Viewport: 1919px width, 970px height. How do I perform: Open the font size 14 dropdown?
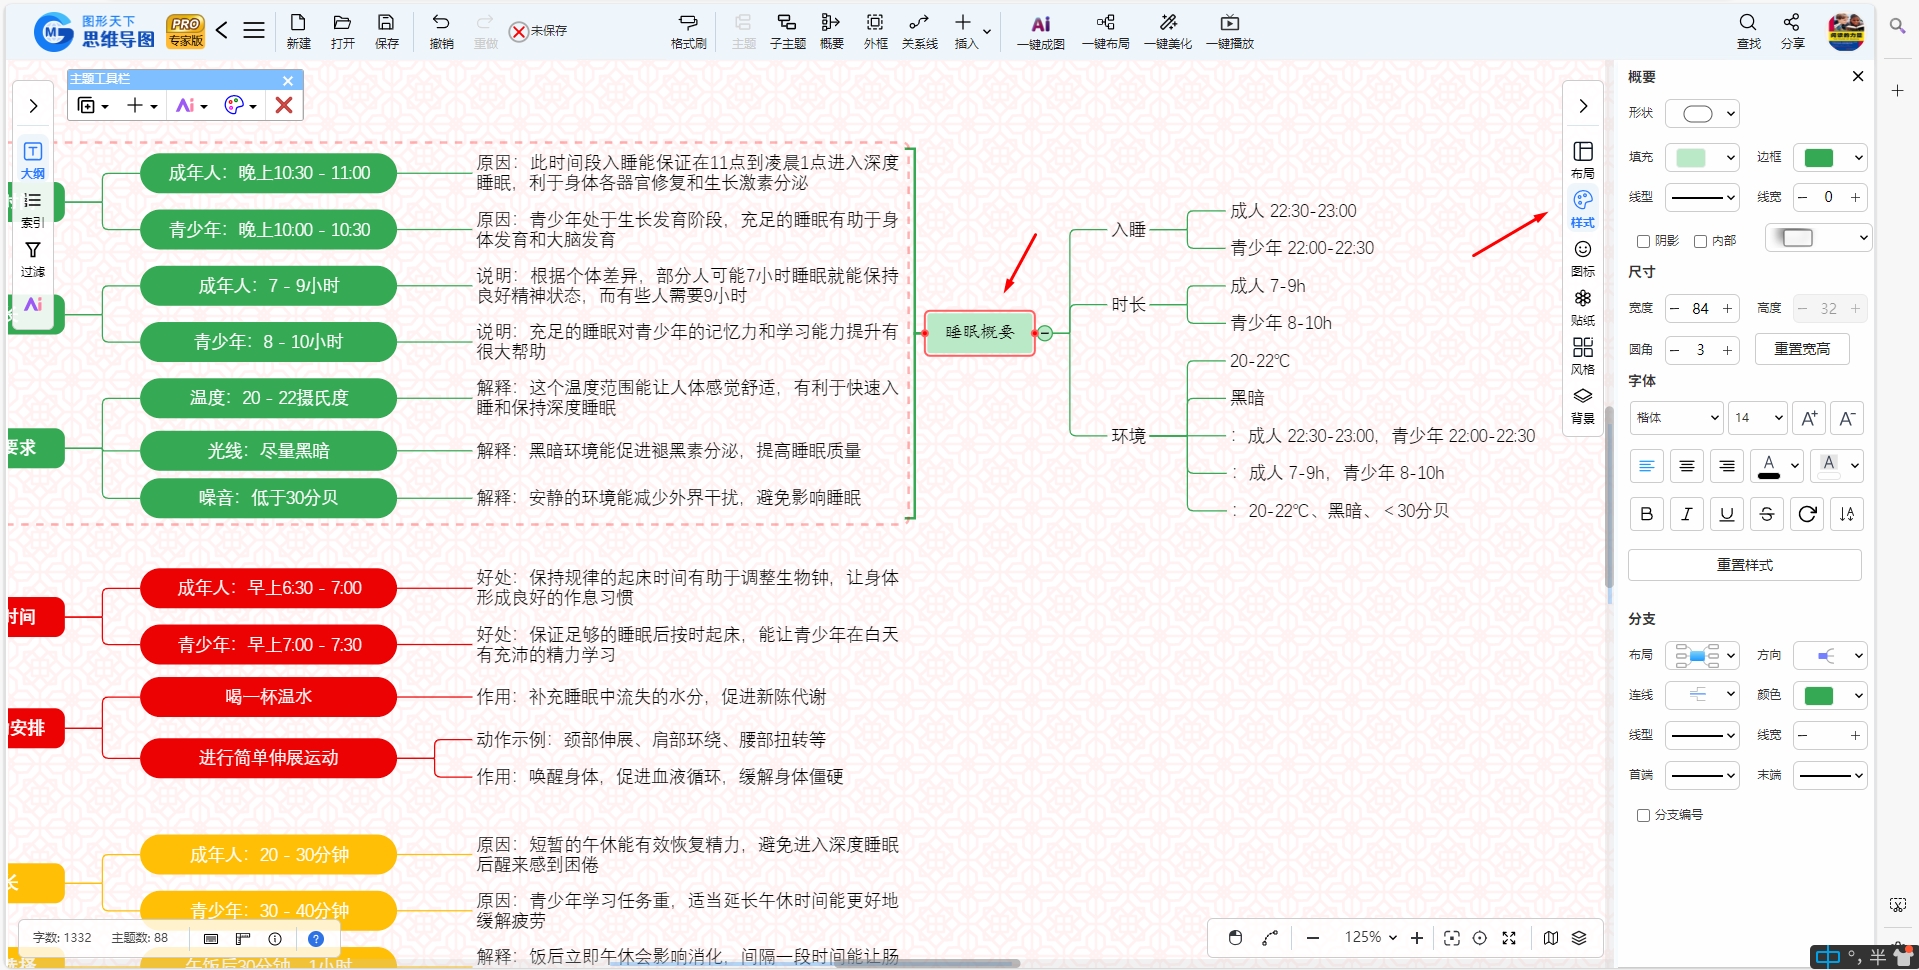(x=1758, y=418)
